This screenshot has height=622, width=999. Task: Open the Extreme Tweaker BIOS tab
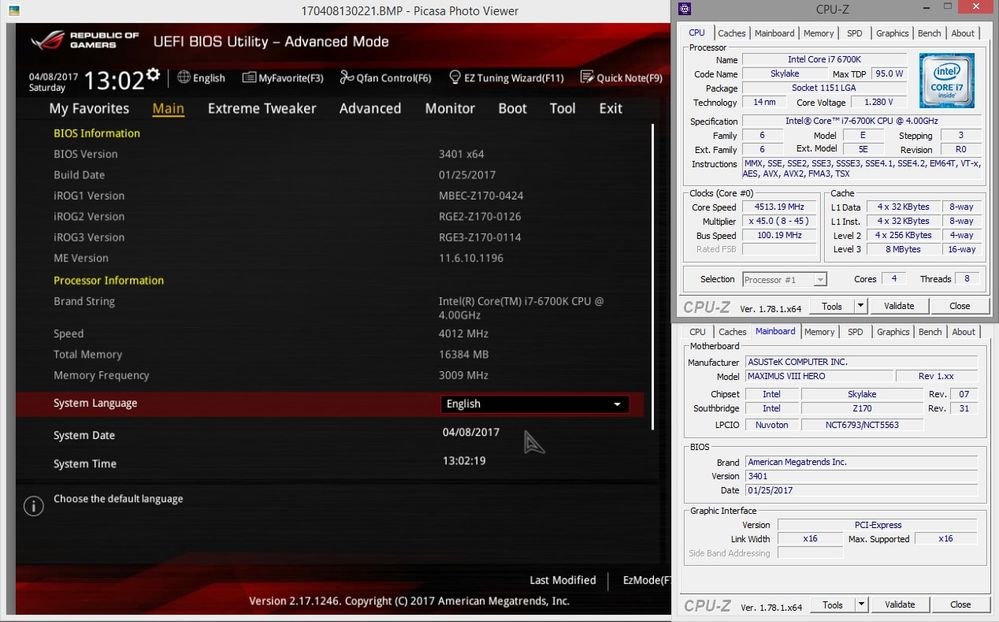click(x=262, y=108)
